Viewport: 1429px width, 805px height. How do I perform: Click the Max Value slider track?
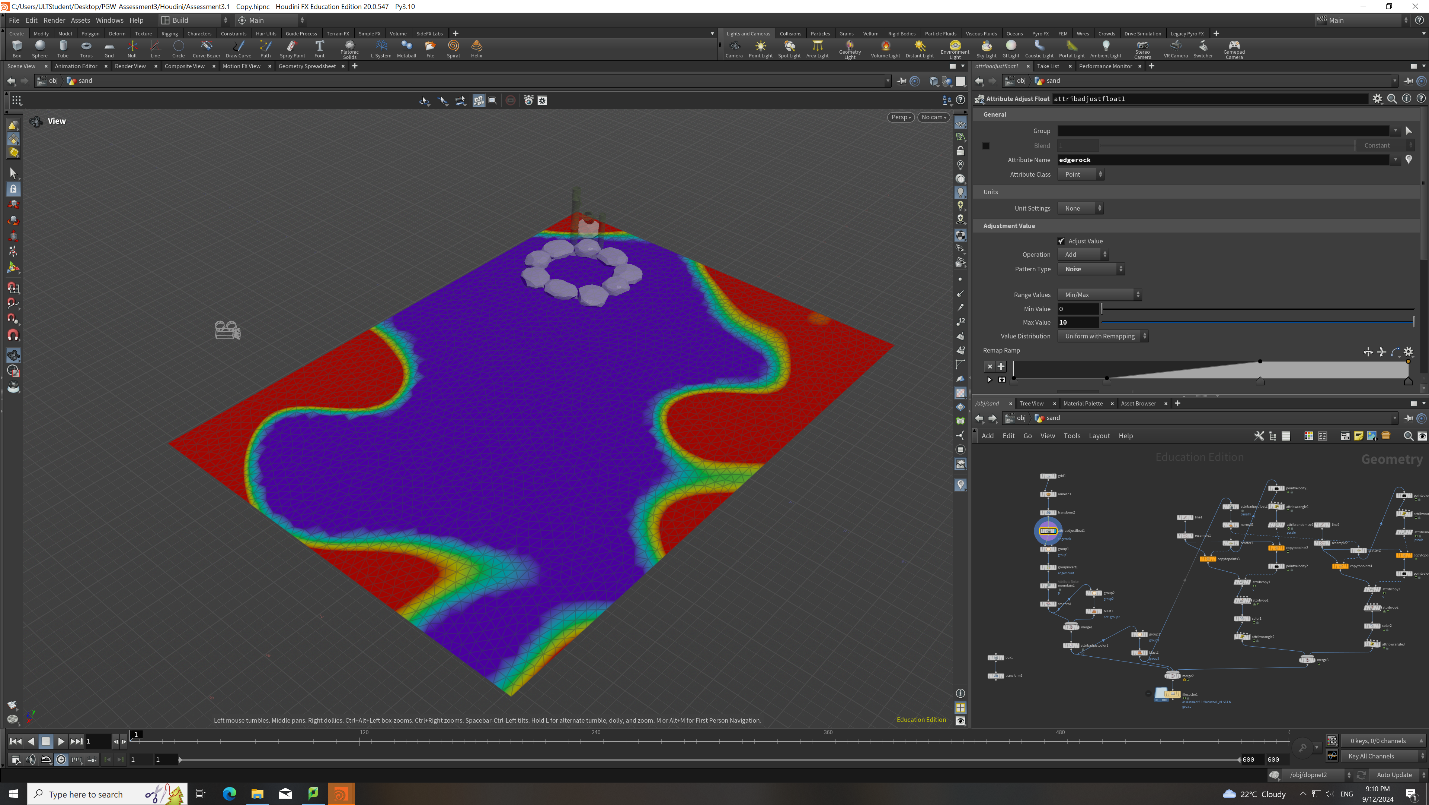(1258, 322)
